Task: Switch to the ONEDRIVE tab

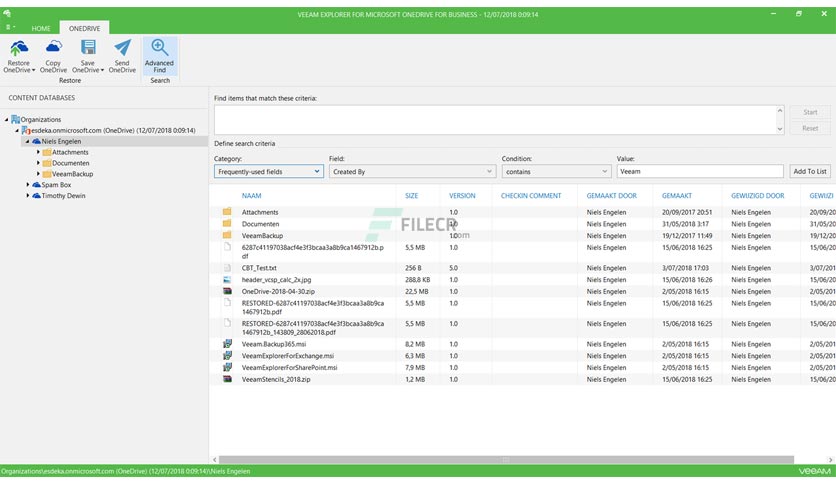Action: tap(84, 28)
